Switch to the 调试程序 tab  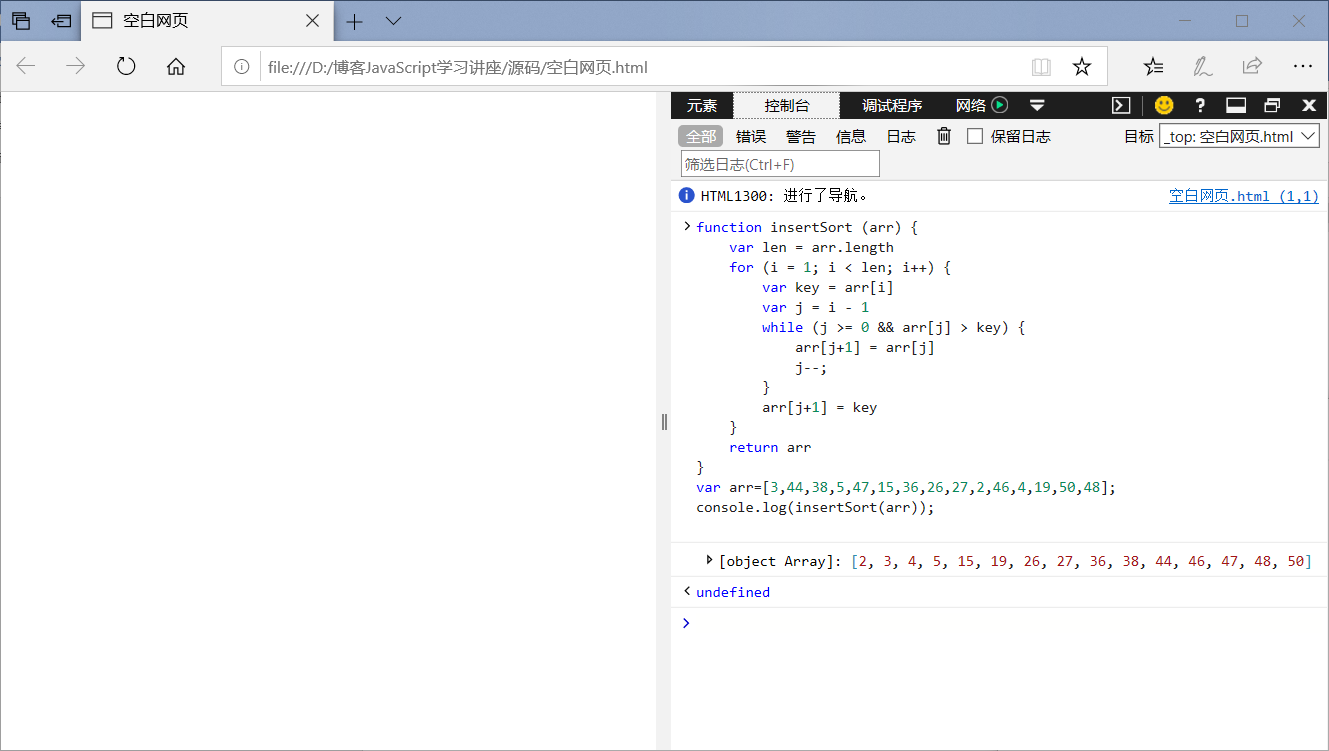pos(892,106)
